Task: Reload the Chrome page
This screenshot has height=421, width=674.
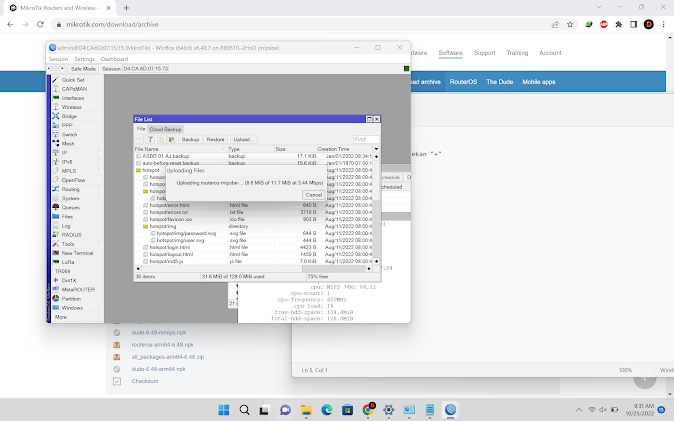Action: coord(40,25)
